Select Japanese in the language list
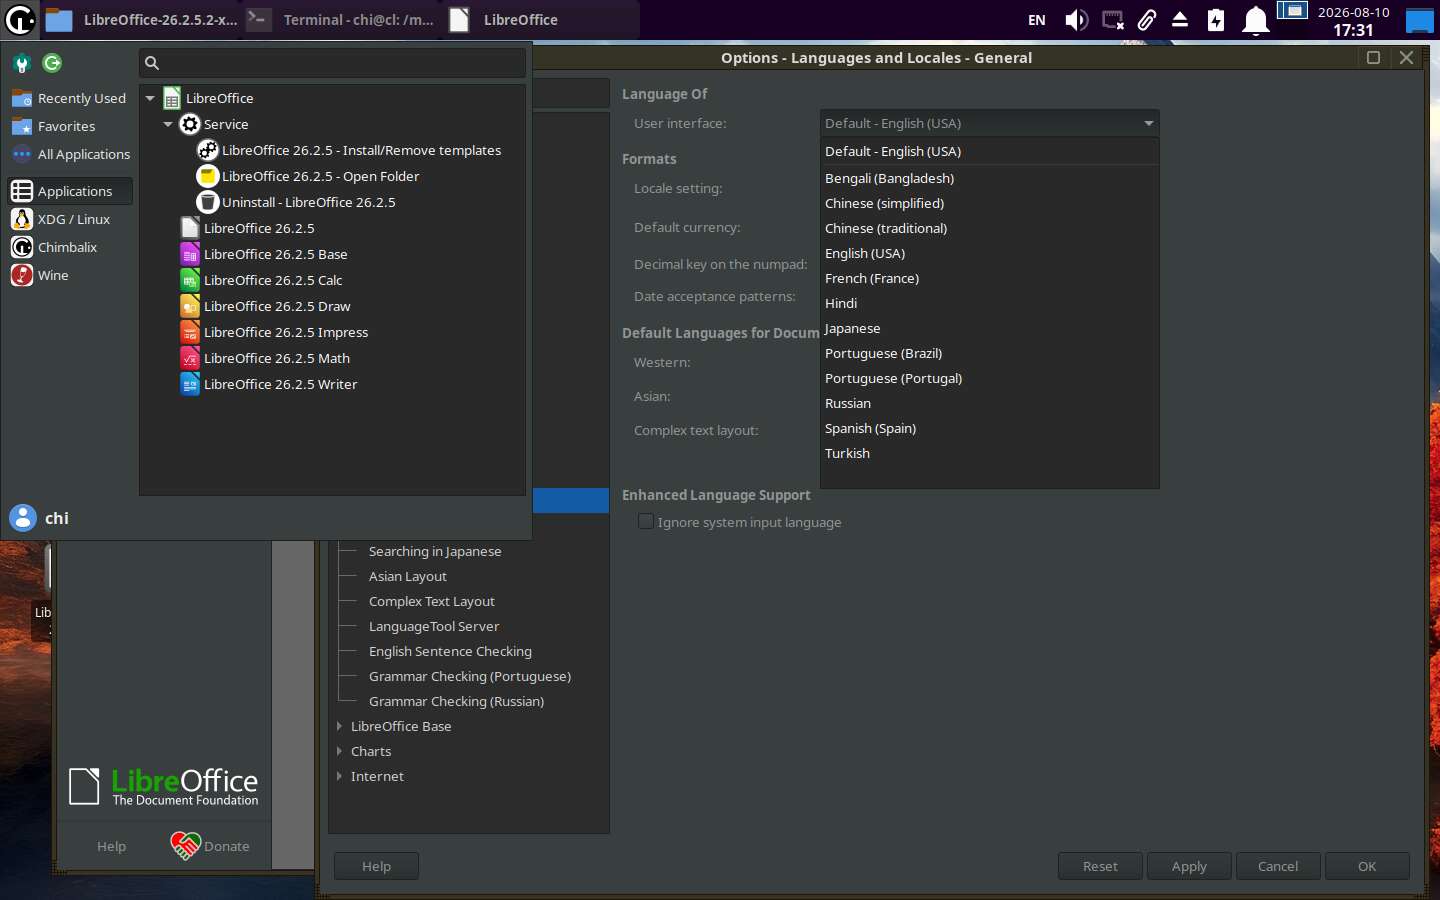The width and height of the screenshot is (1440, 900). pos(989,328)
